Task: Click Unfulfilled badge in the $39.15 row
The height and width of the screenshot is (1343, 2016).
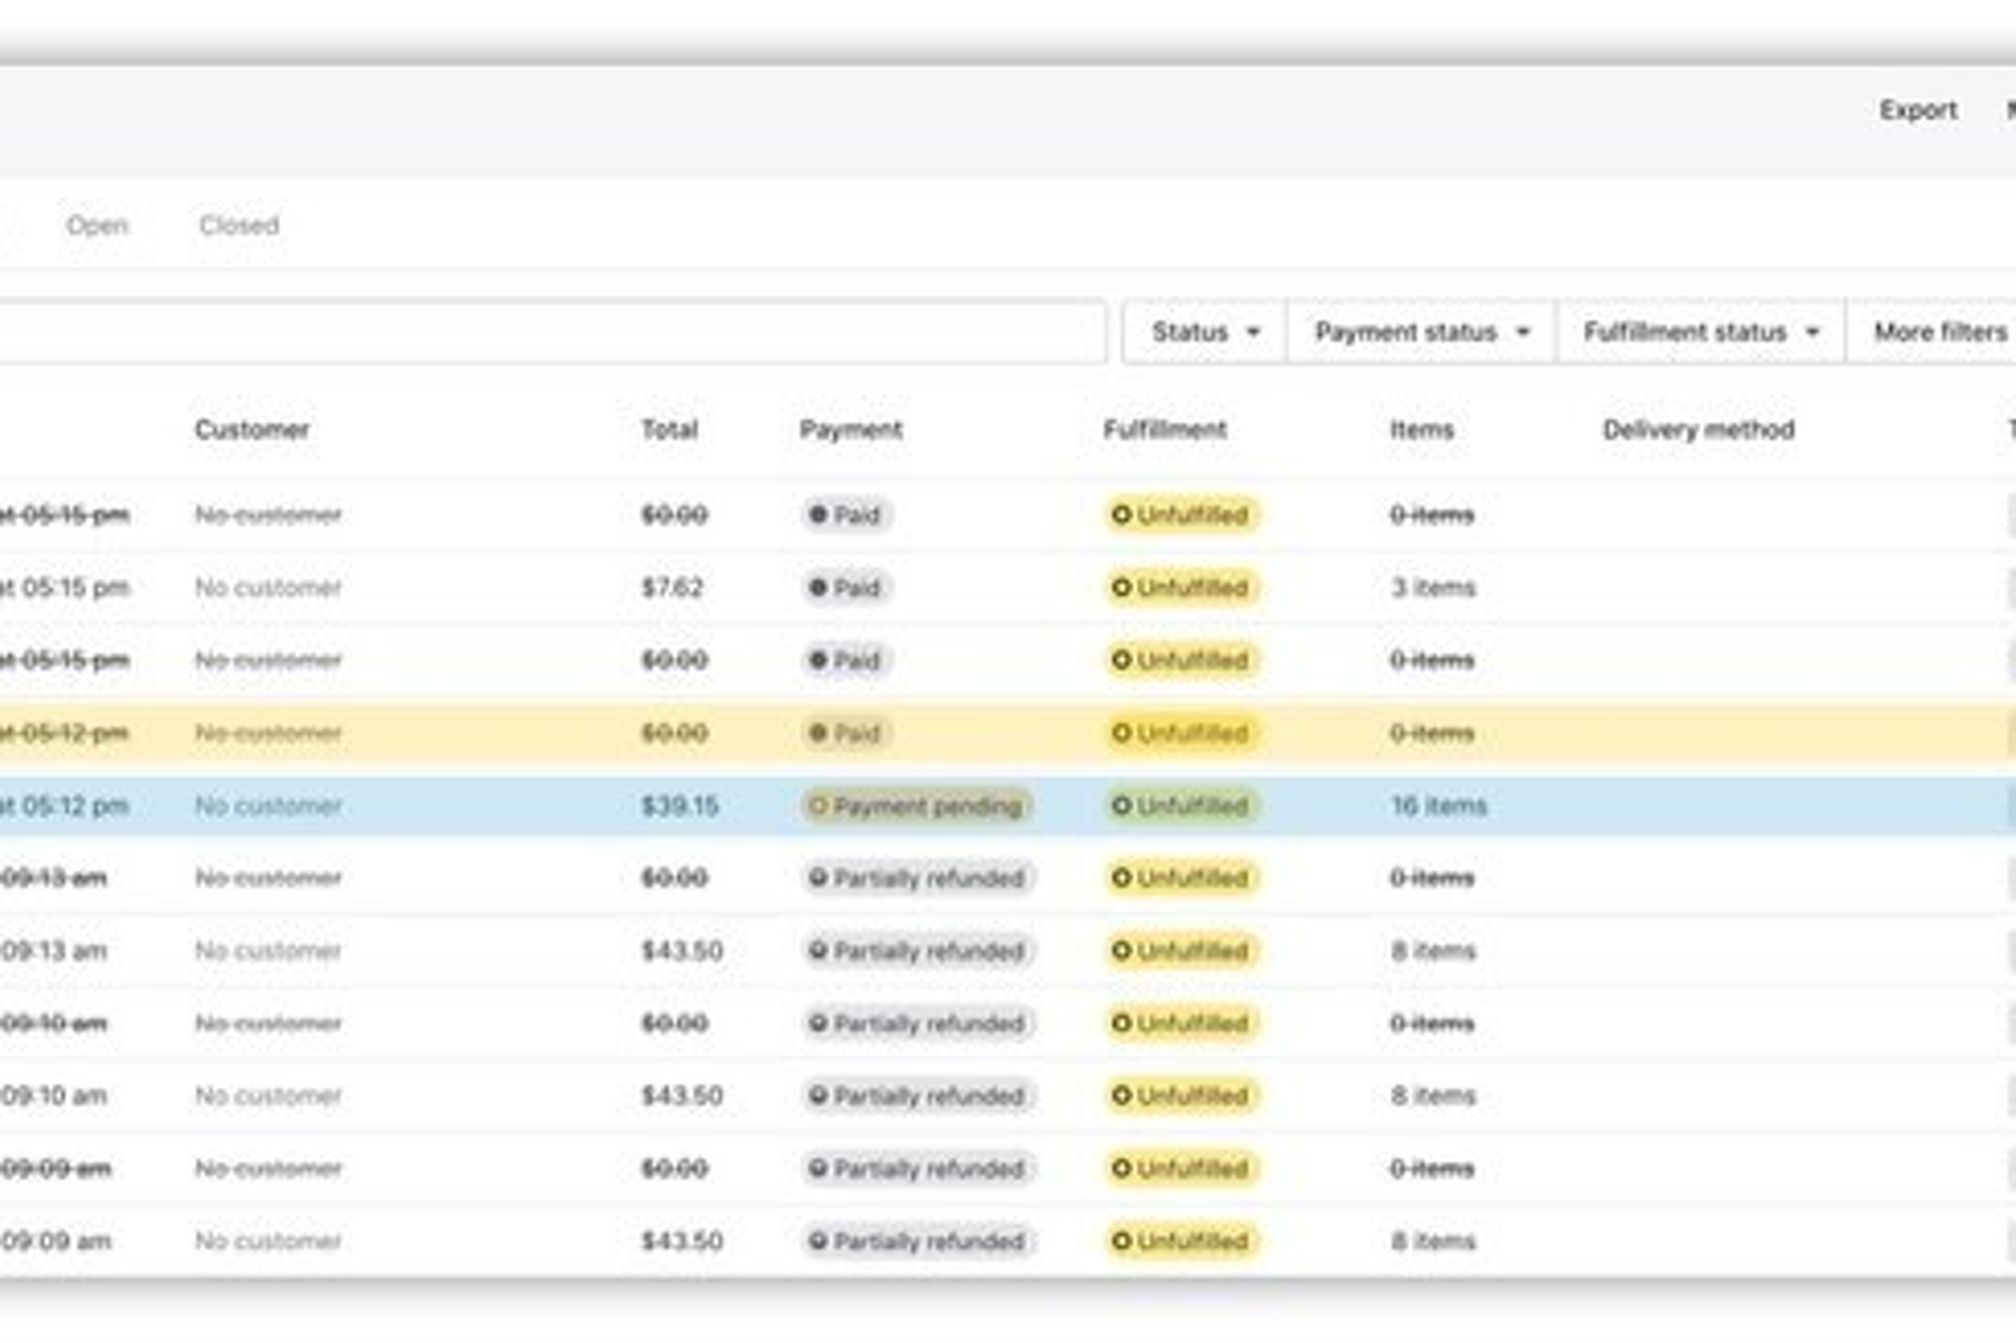Action: [x=1181, y=805]
